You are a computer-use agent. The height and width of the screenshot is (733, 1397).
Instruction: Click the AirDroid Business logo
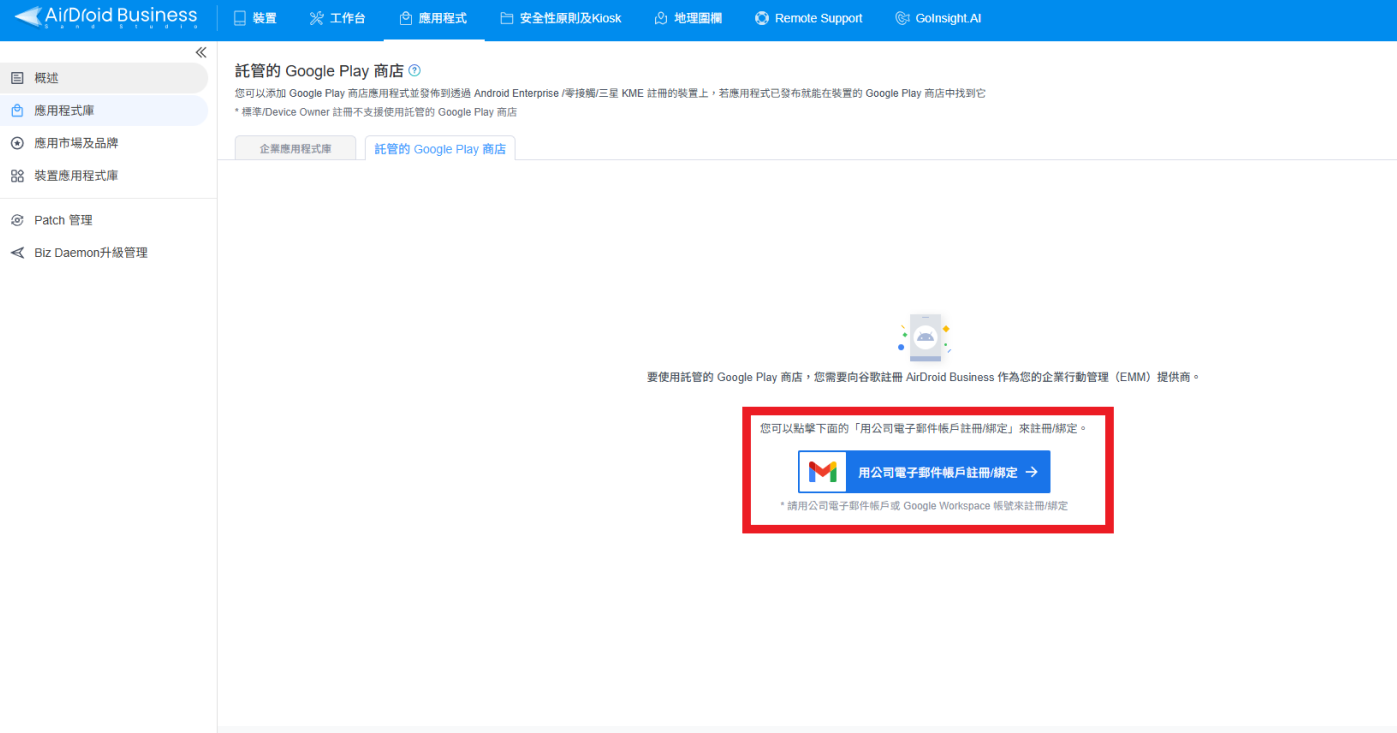(x=106, y=17)
